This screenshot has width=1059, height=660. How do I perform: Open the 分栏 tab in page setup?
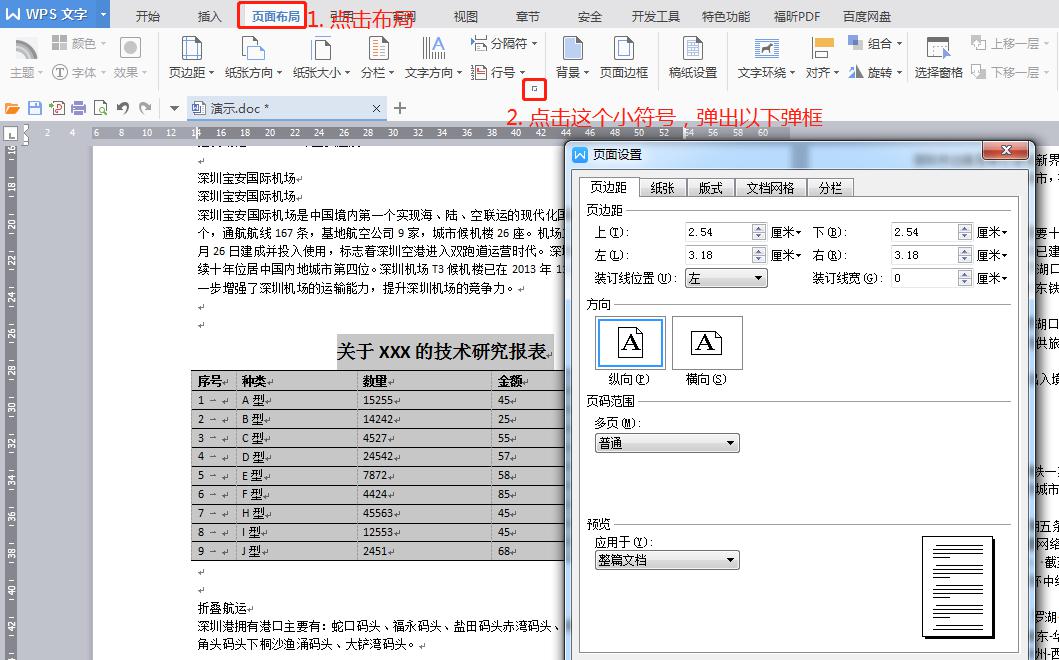click(x=830, y=188)
